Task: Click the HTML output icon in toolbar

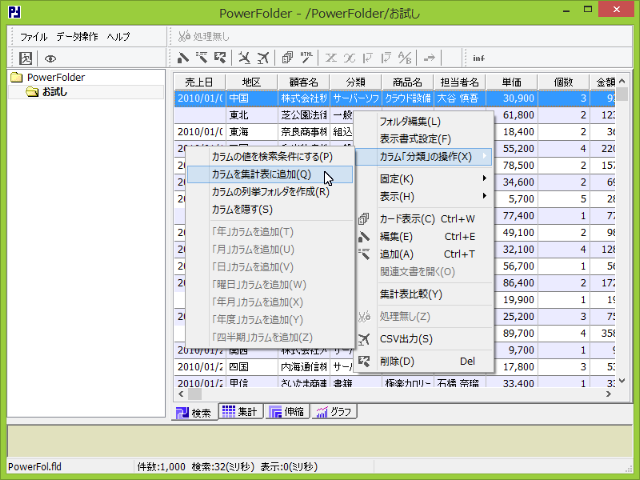Action: point(307,58)
